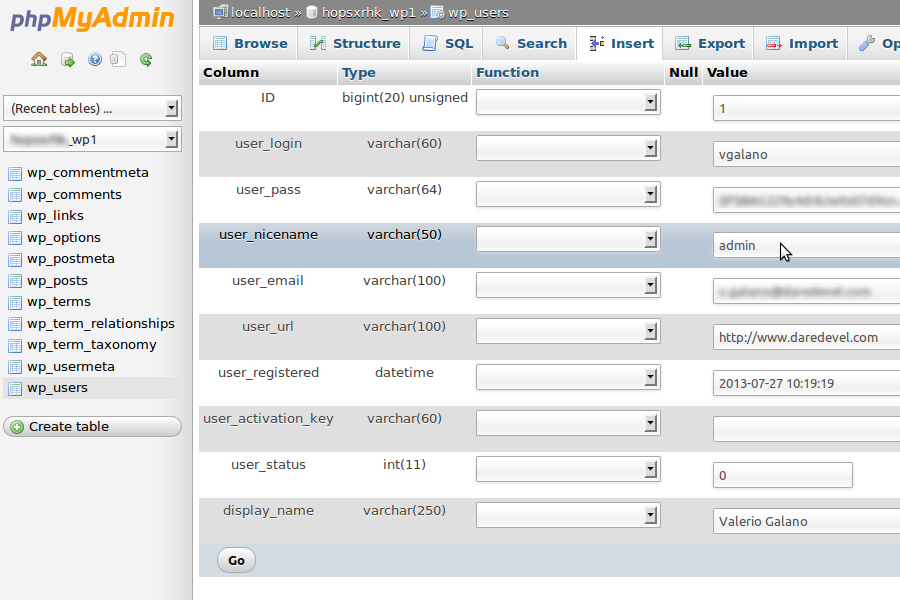The height and width of the screenshot is (600, 900).
Task: Click the wp_commentmeta table icon
Action: [15, 173]
